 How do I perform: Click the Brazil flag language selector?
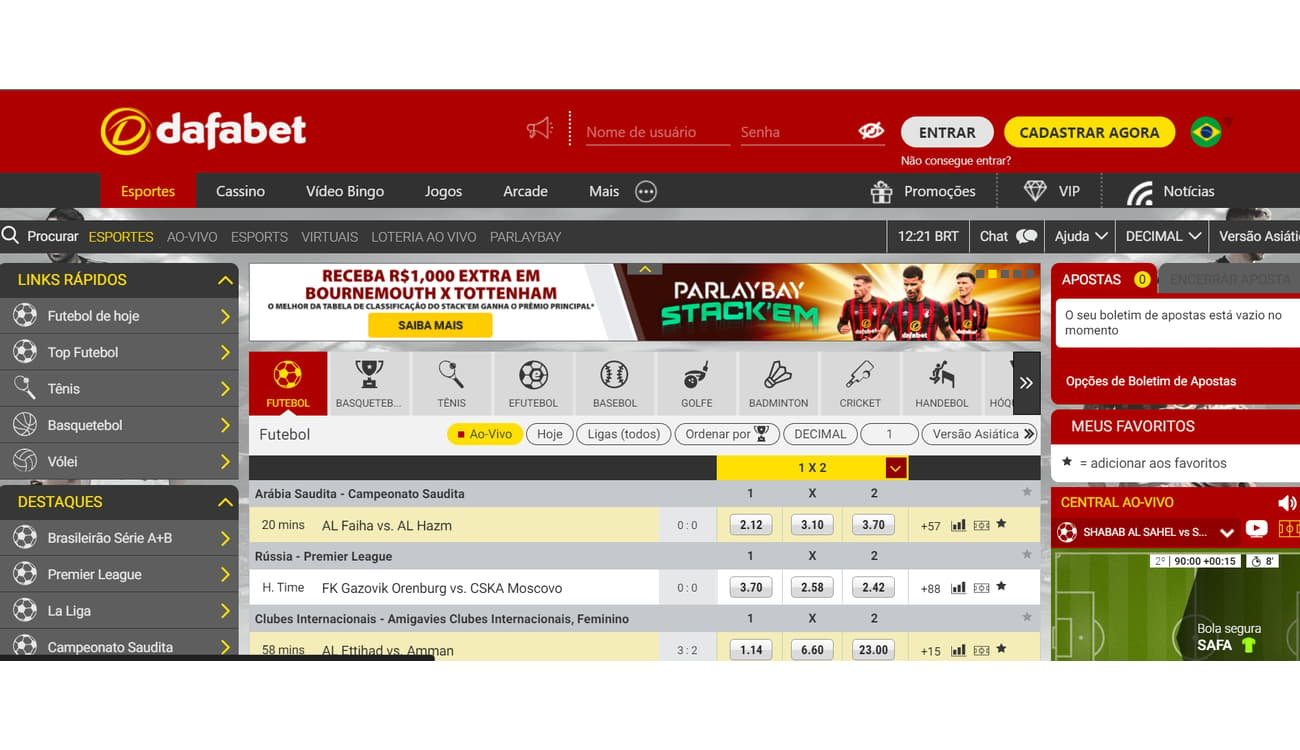pyautogui.click(x=1206, y=132)
